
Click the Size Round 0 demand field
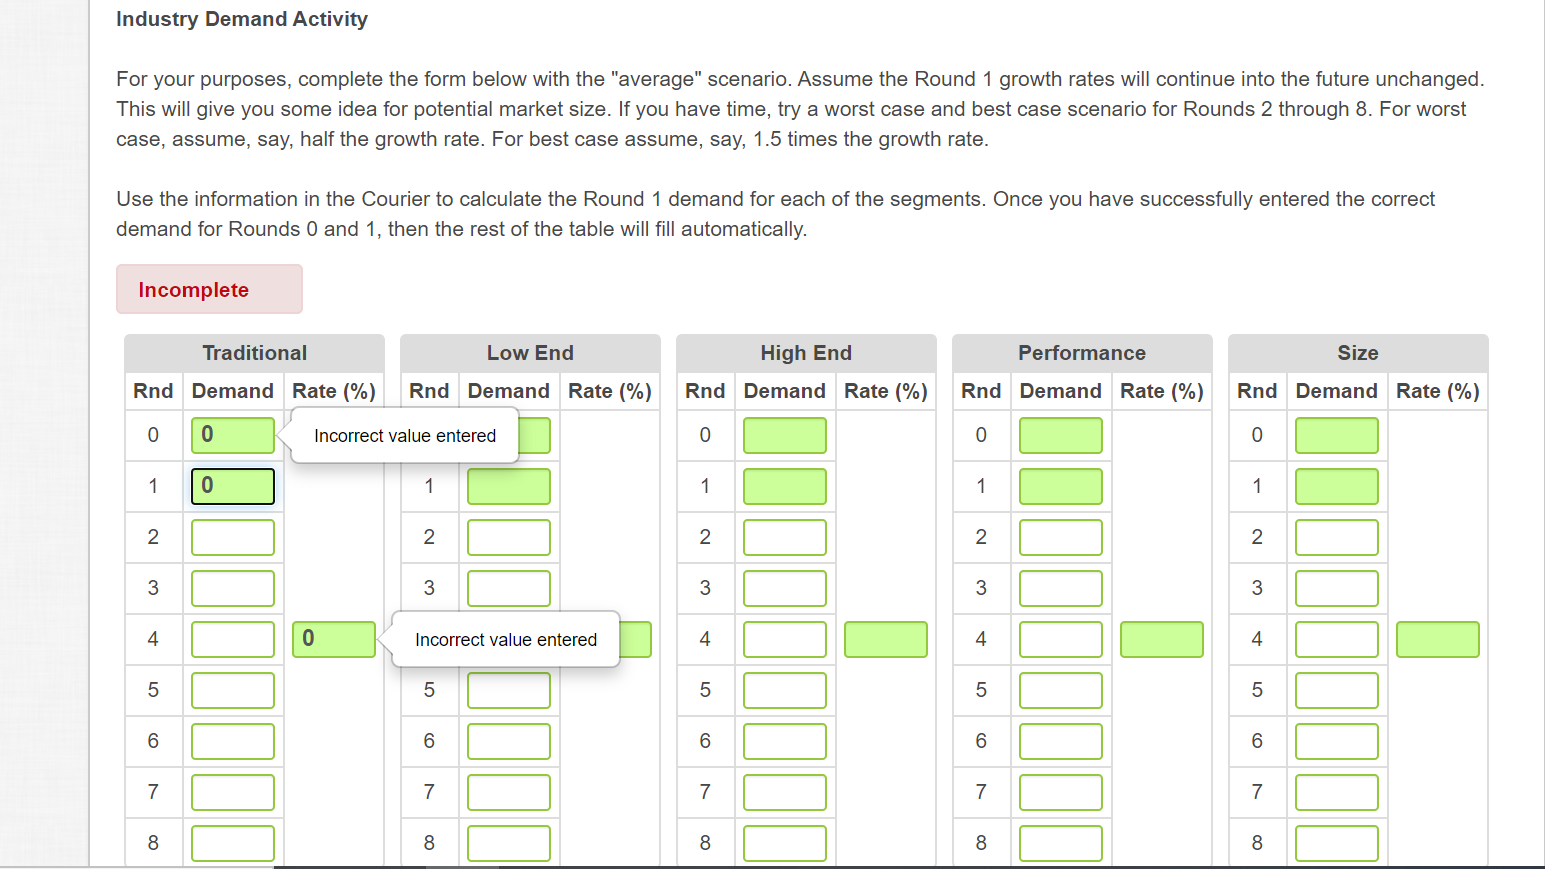point(1337,435)
